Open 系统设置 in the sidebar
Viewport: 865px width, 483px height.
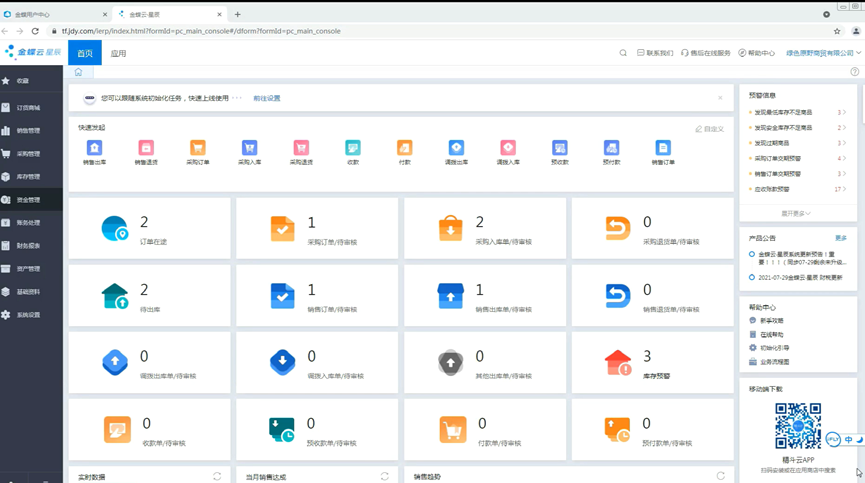[x=31, y=315]
